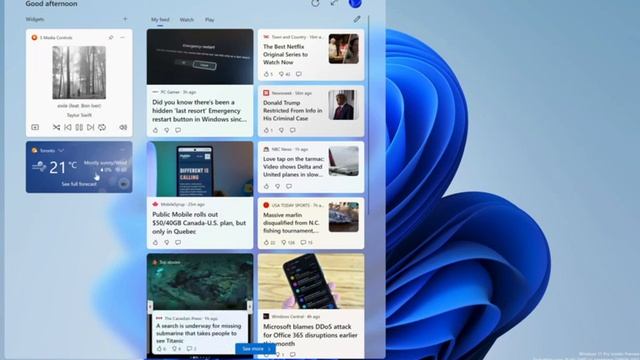Dislike the Donald Trump article
The image size is (640, 360).
coord(281,130)
